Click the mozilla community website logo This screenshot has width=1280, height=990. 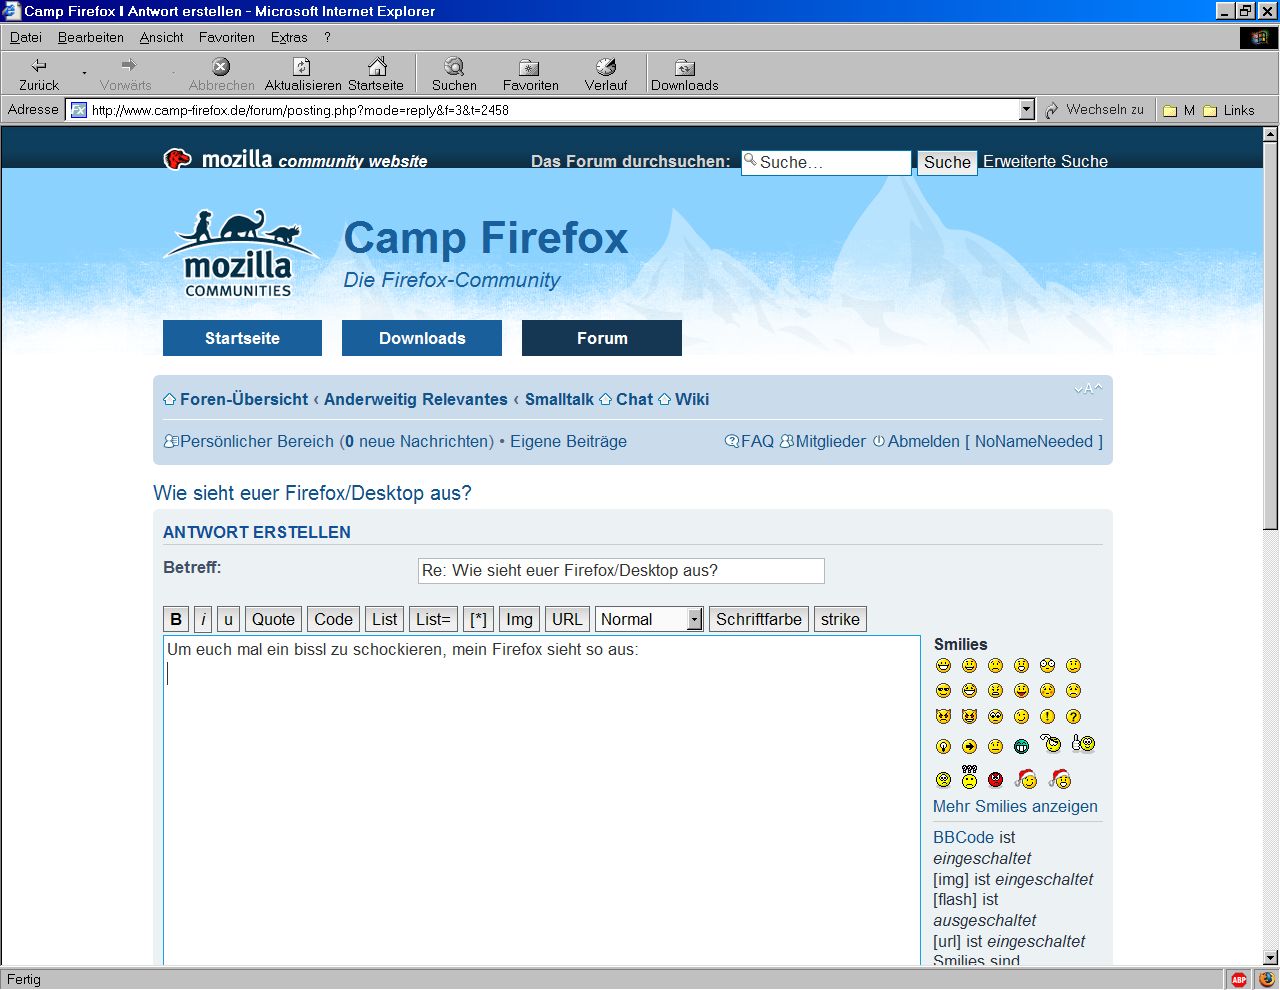(296, 159)
